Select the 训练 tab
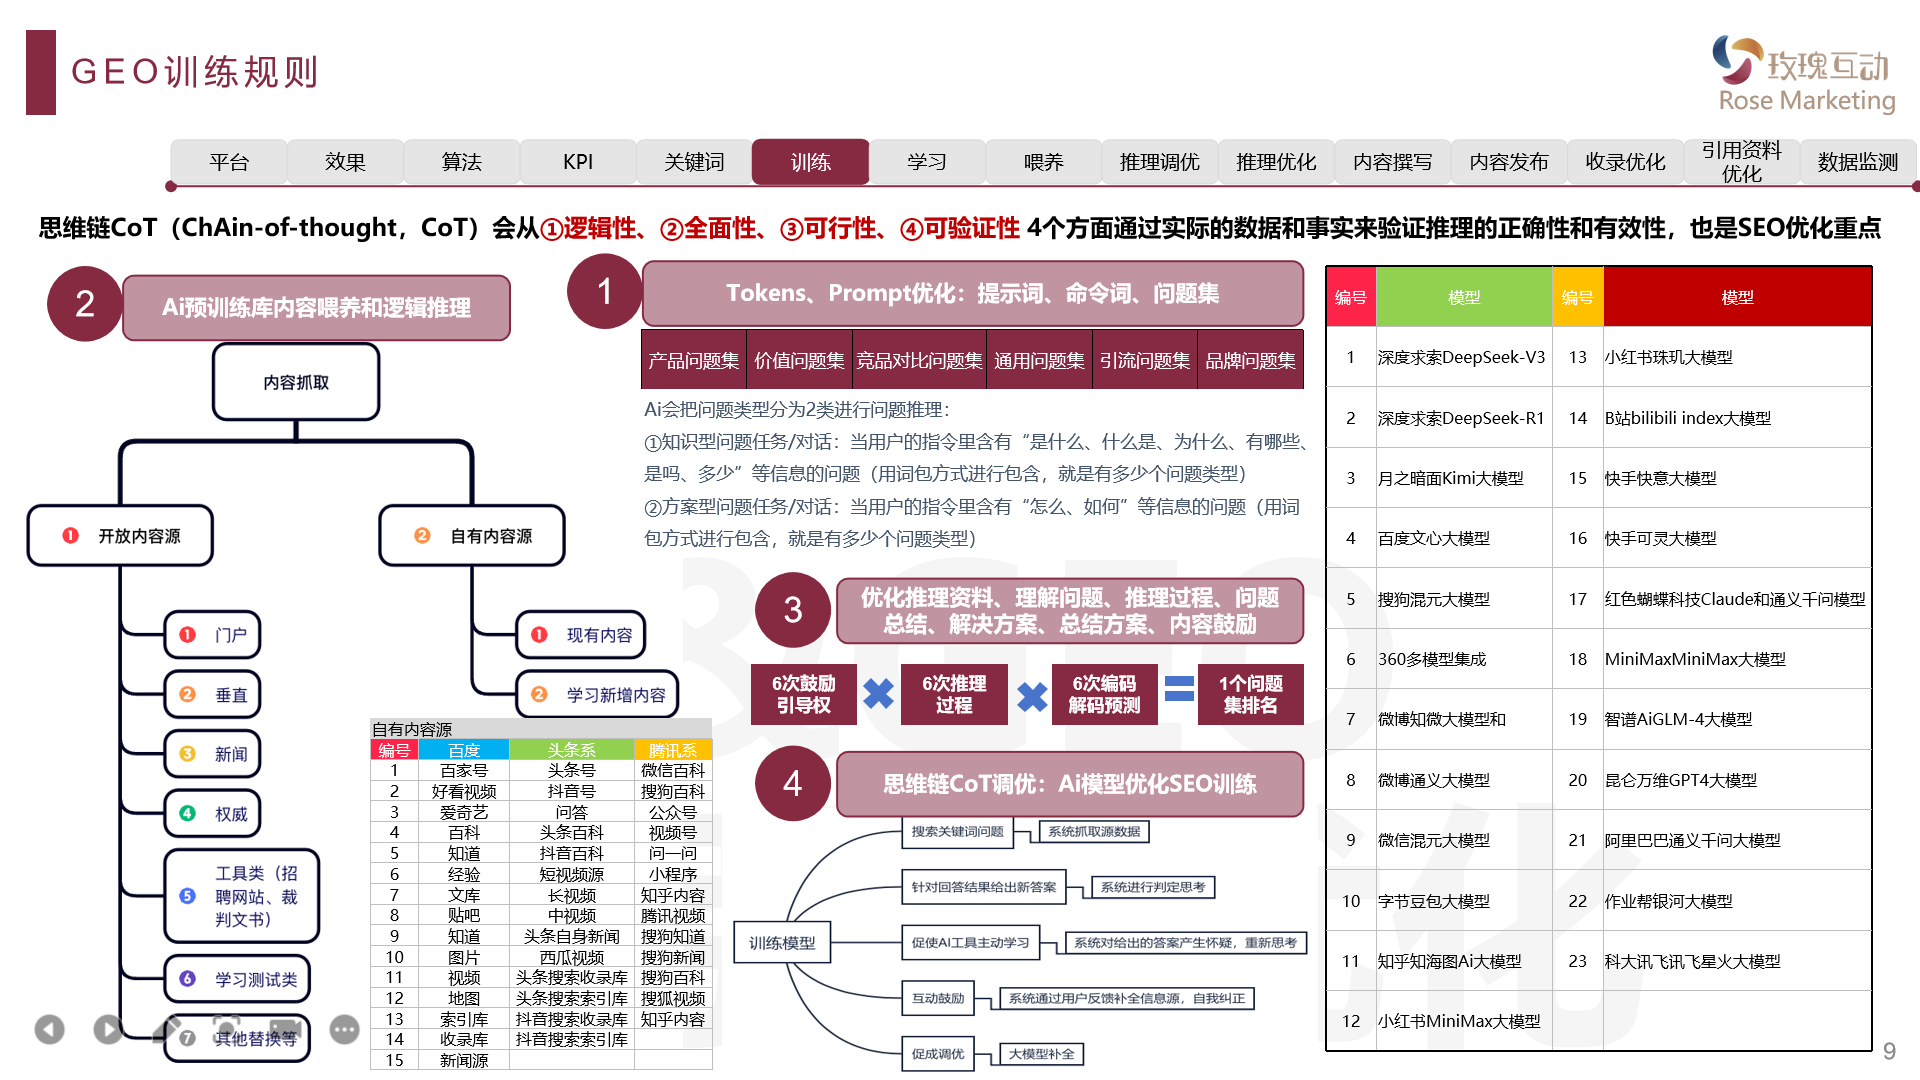The image size is (1920, 1080). click(x=810, y=162)
